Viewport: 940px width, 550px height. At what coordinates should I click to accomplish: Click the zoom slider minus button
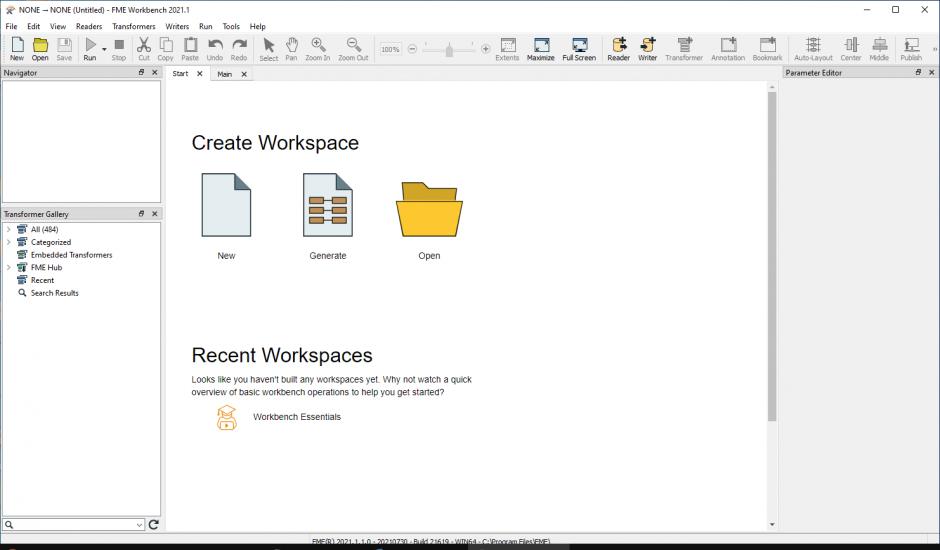pos(412,49)
